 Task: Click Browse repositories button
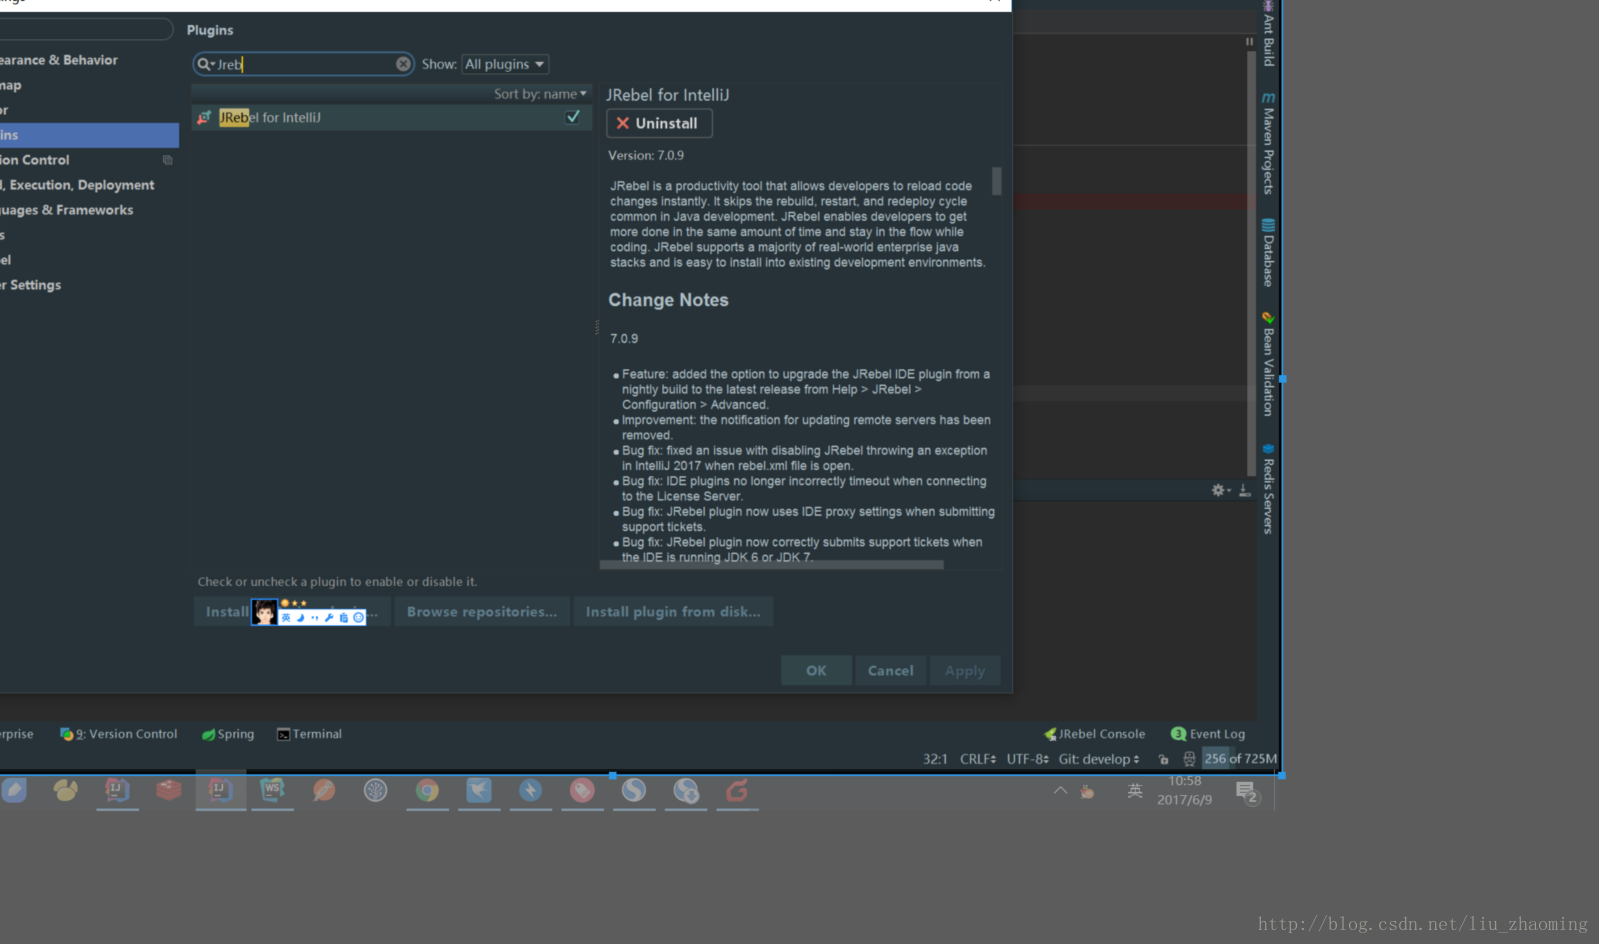point(482,612)
